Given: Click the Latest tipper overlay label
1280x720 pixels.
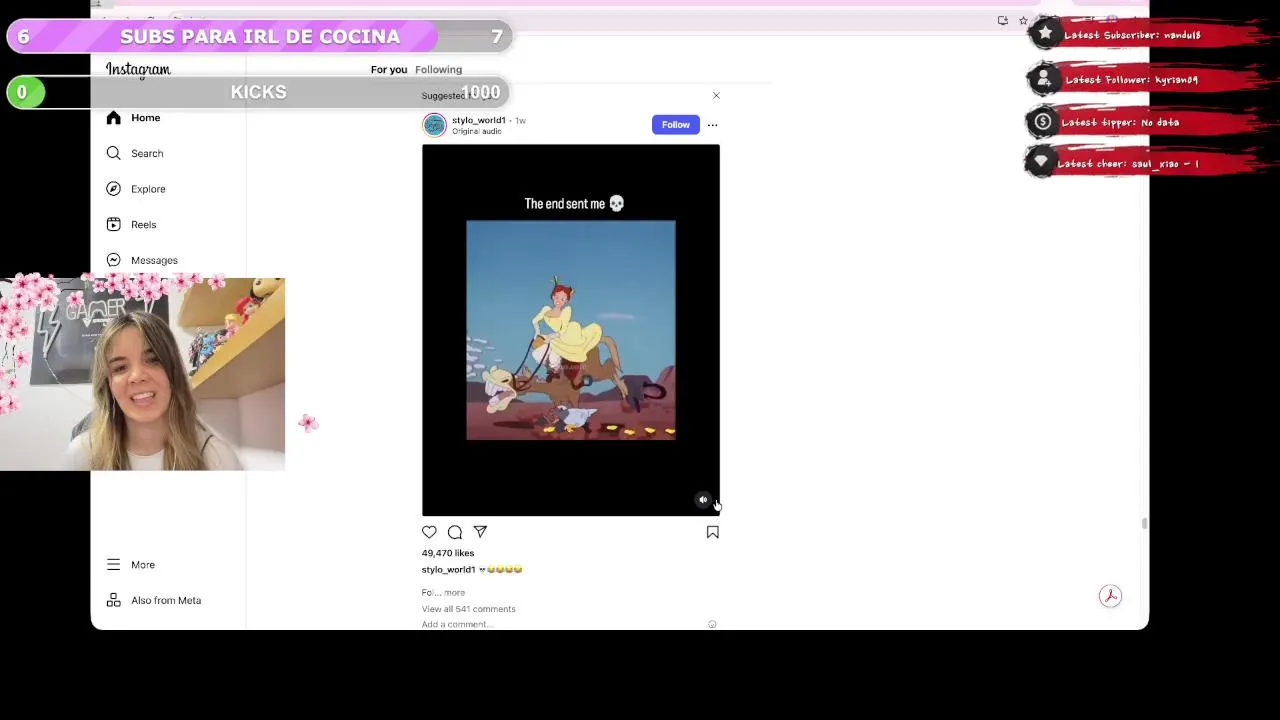Looking at the screenshot, I should [1120, 122].
